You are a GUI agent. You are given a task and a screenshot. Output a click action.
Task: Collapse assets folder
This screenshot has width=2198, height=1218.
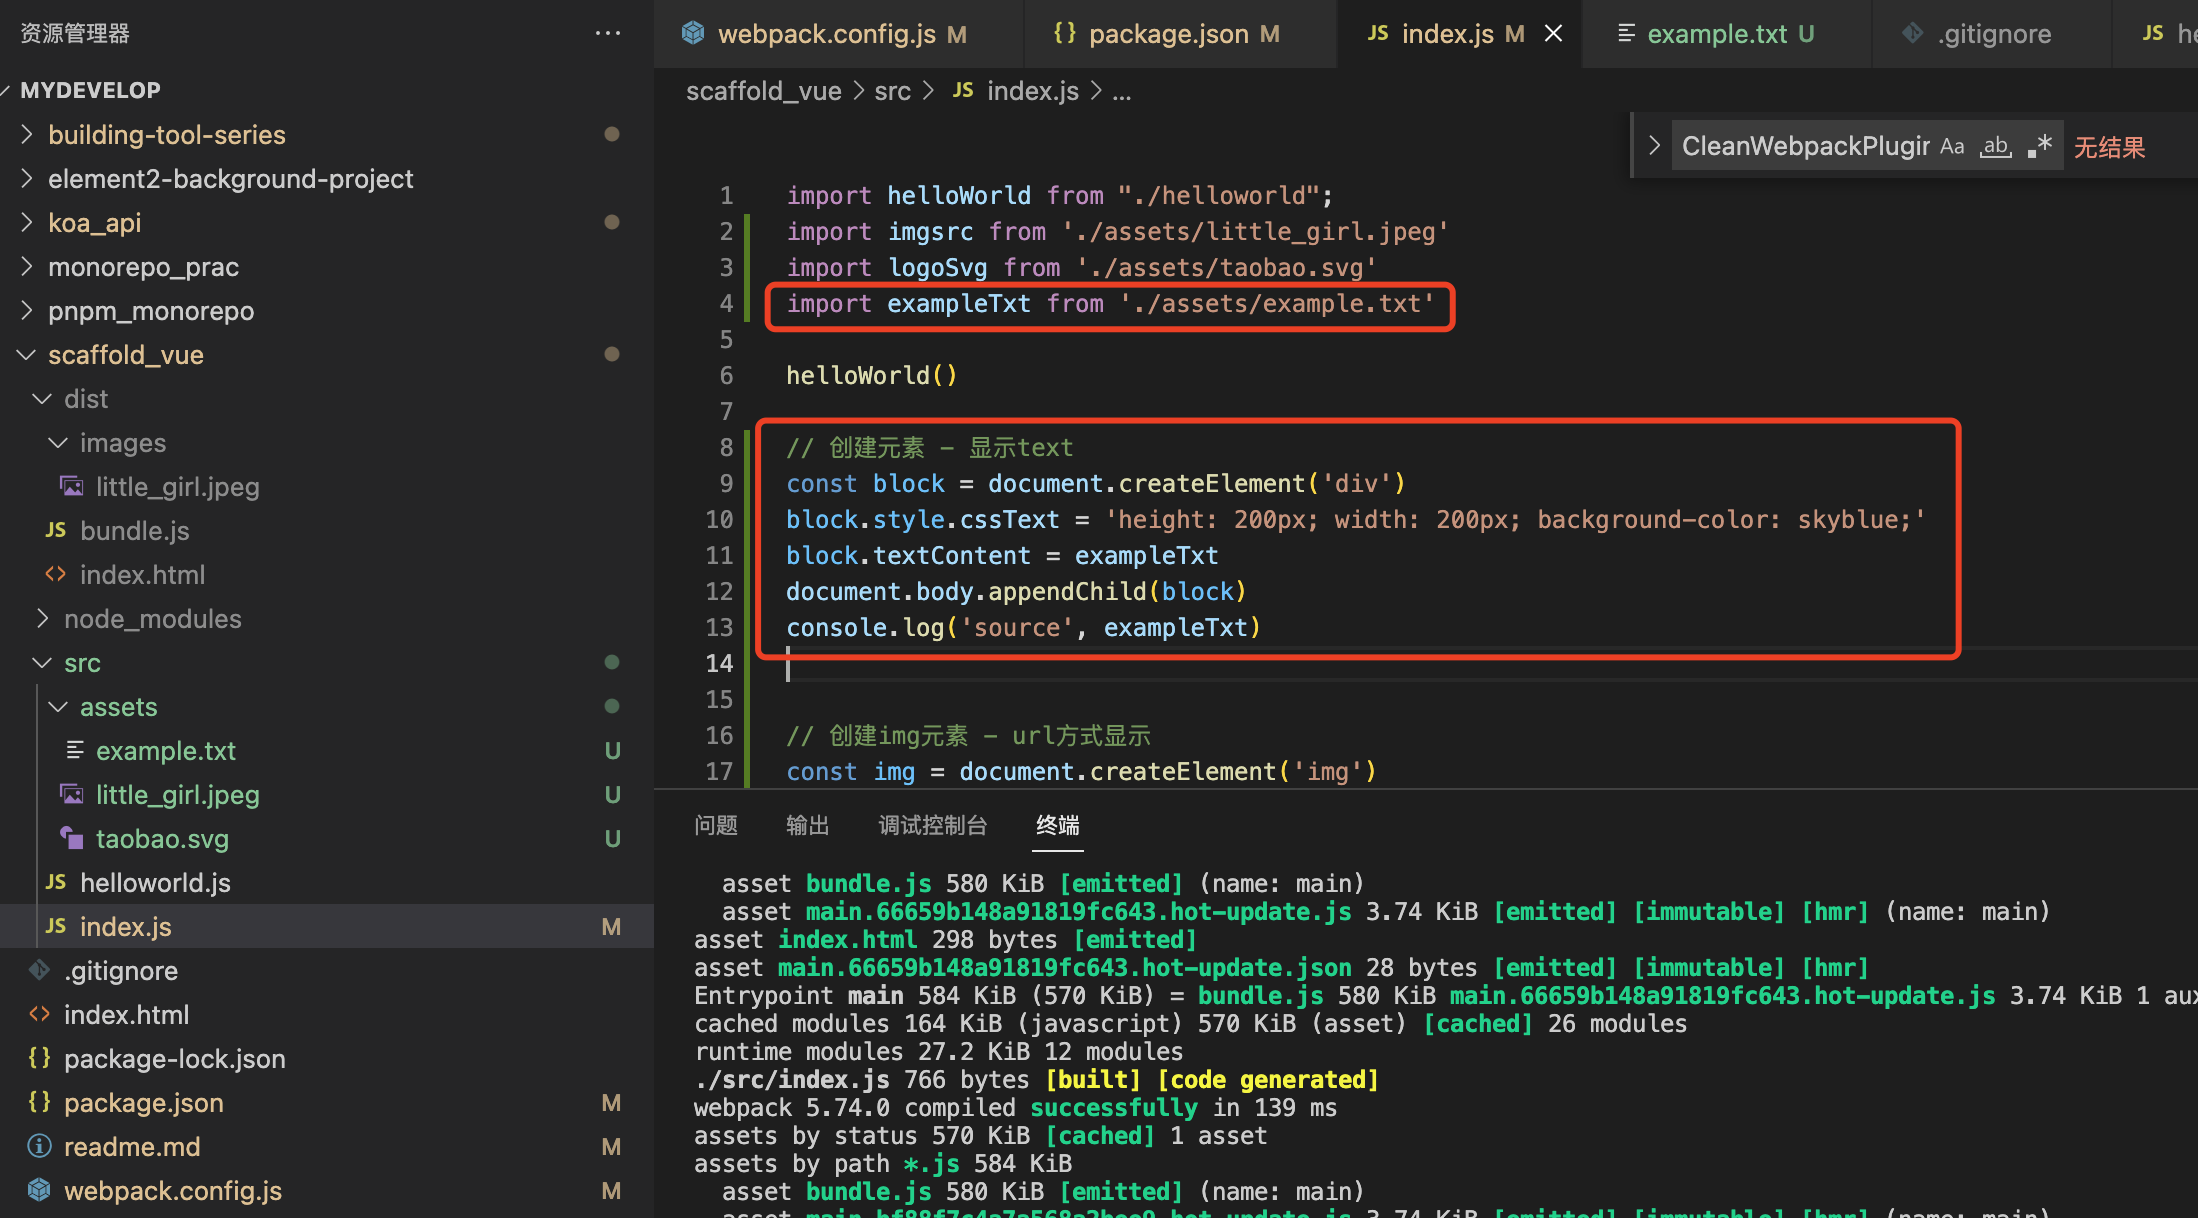pyautogui.click(x=58, y=706)
